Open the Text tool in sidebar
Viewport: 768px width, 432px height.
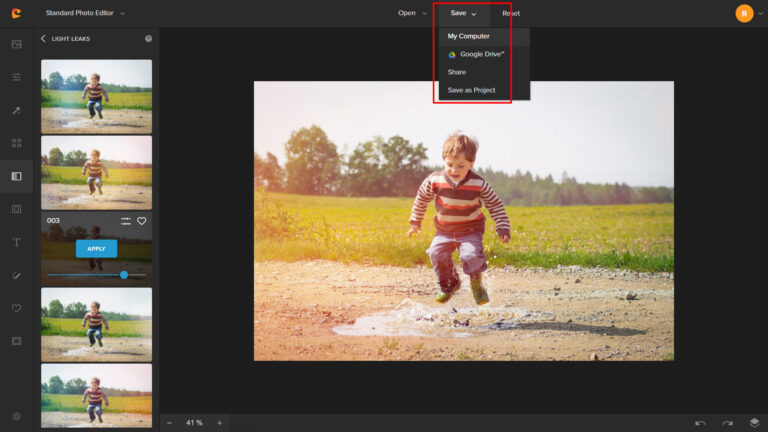16,242
